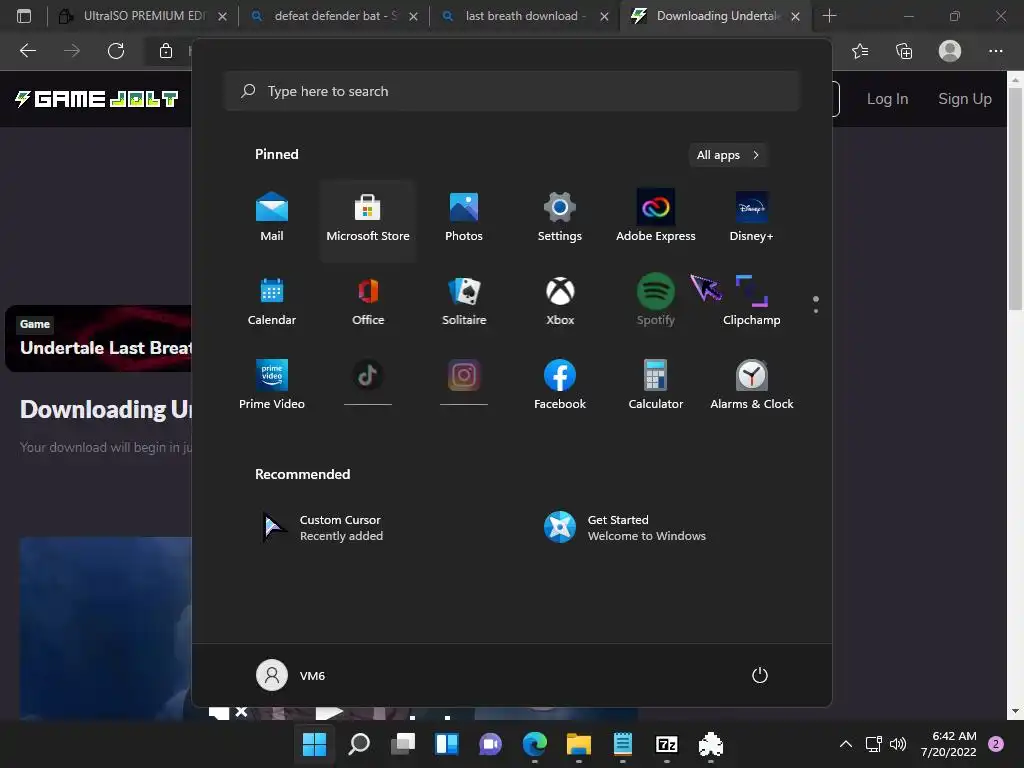Open Widgets from the taskbar
The width and height of the screenshot is (1024, 768).
pyautogui.click(x=447, y=743)
